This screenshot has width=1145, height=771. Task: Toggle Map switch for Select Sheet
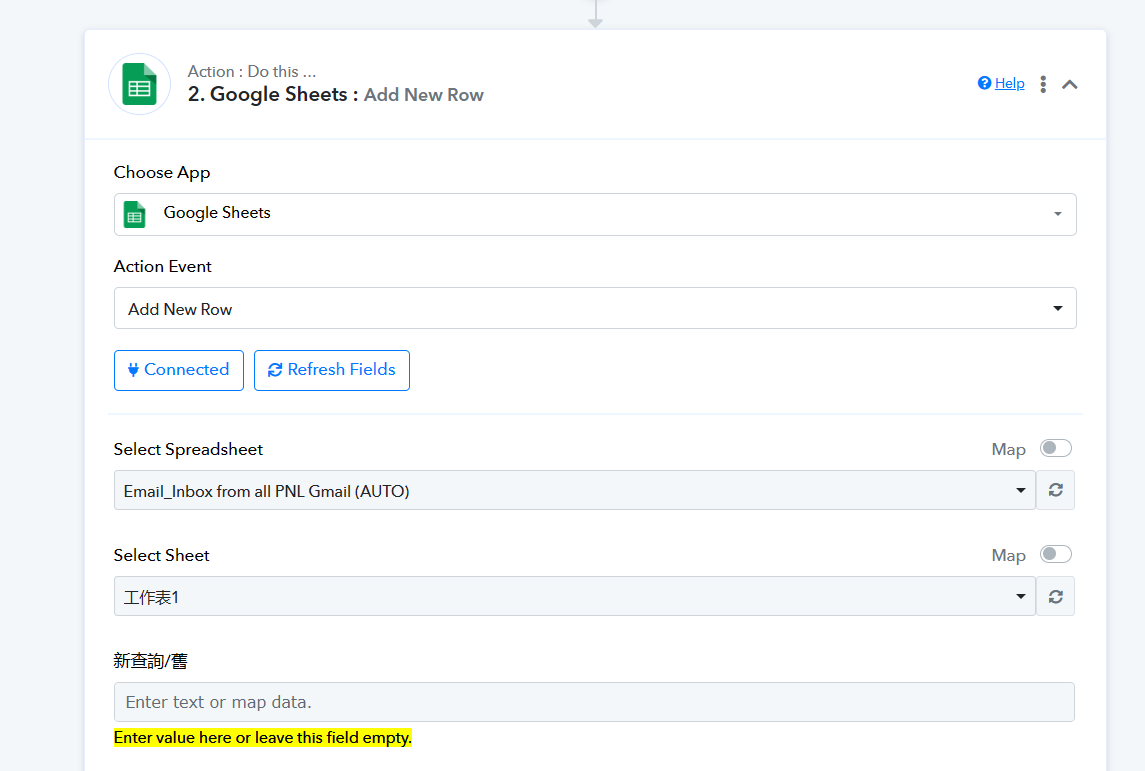coord(1056,554)
